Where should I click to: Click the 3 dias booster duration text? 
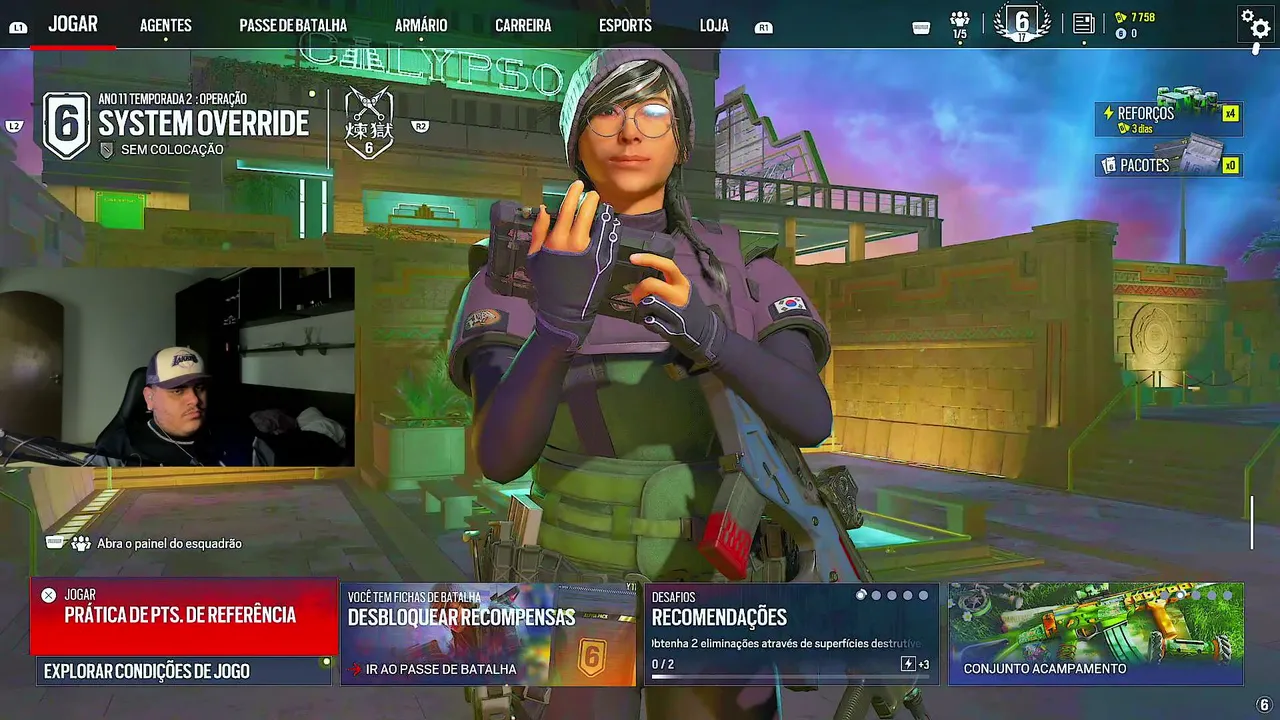1142,129
